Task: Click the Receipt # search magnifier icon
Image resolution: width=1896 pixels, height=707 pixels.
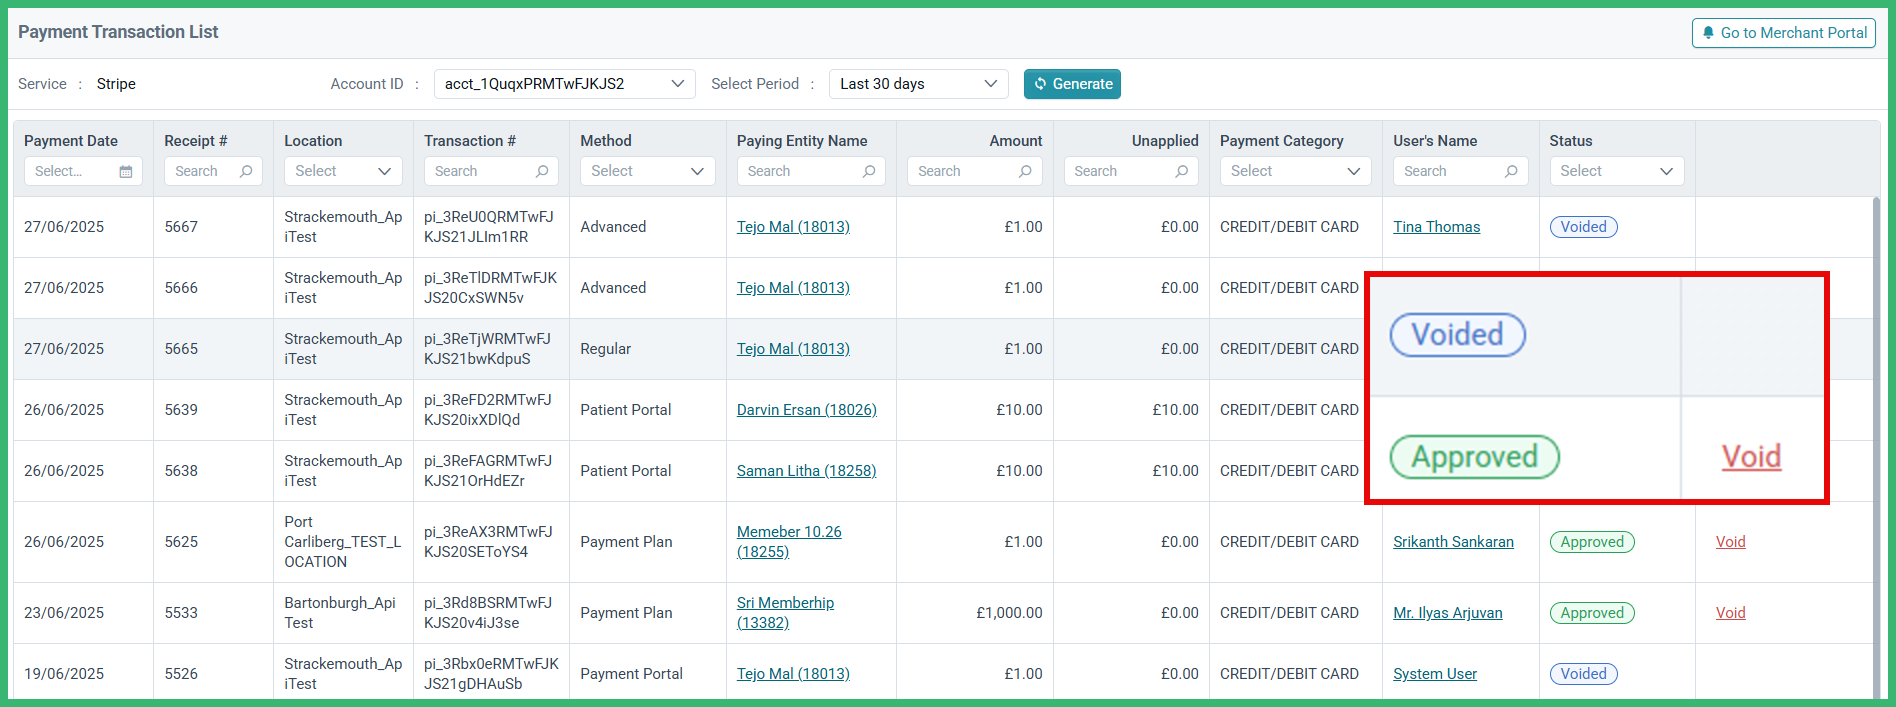Action: (246, 171)
